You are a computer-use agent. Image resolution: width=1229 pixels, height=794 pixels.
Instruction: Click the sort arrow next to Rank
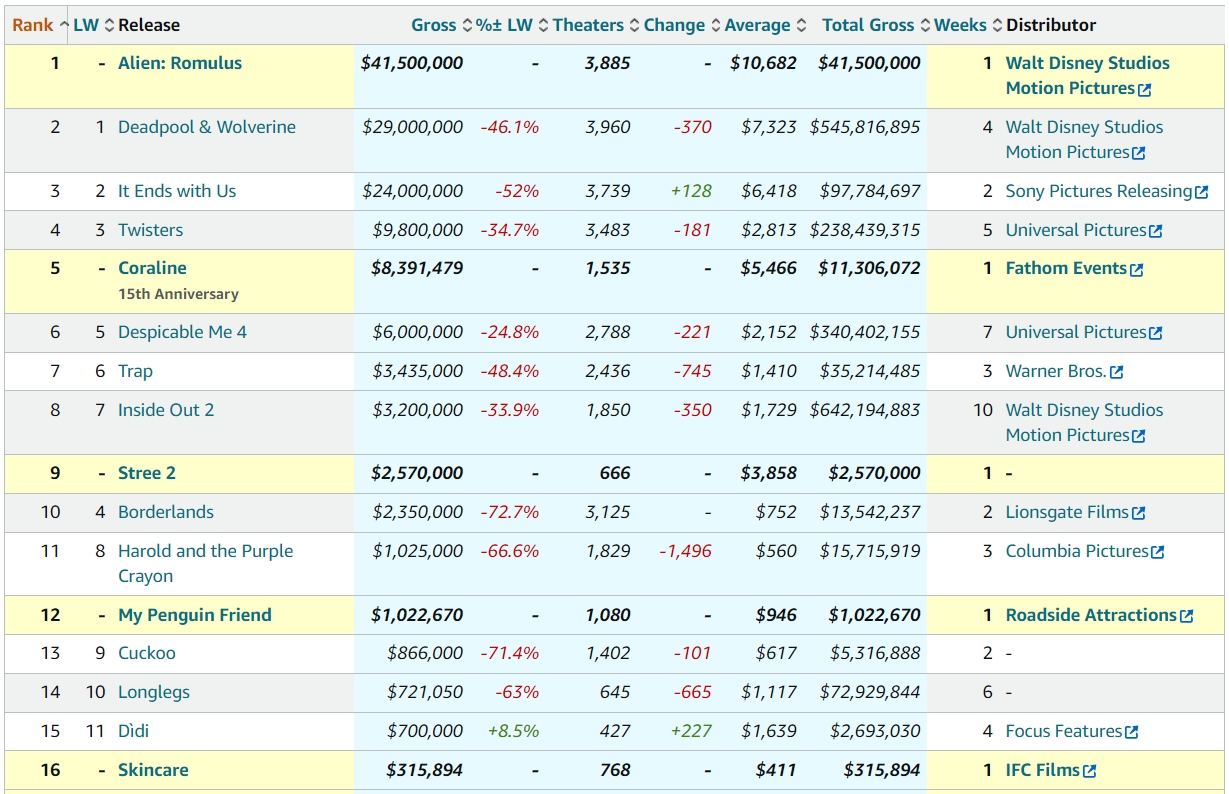coord(64,25)
